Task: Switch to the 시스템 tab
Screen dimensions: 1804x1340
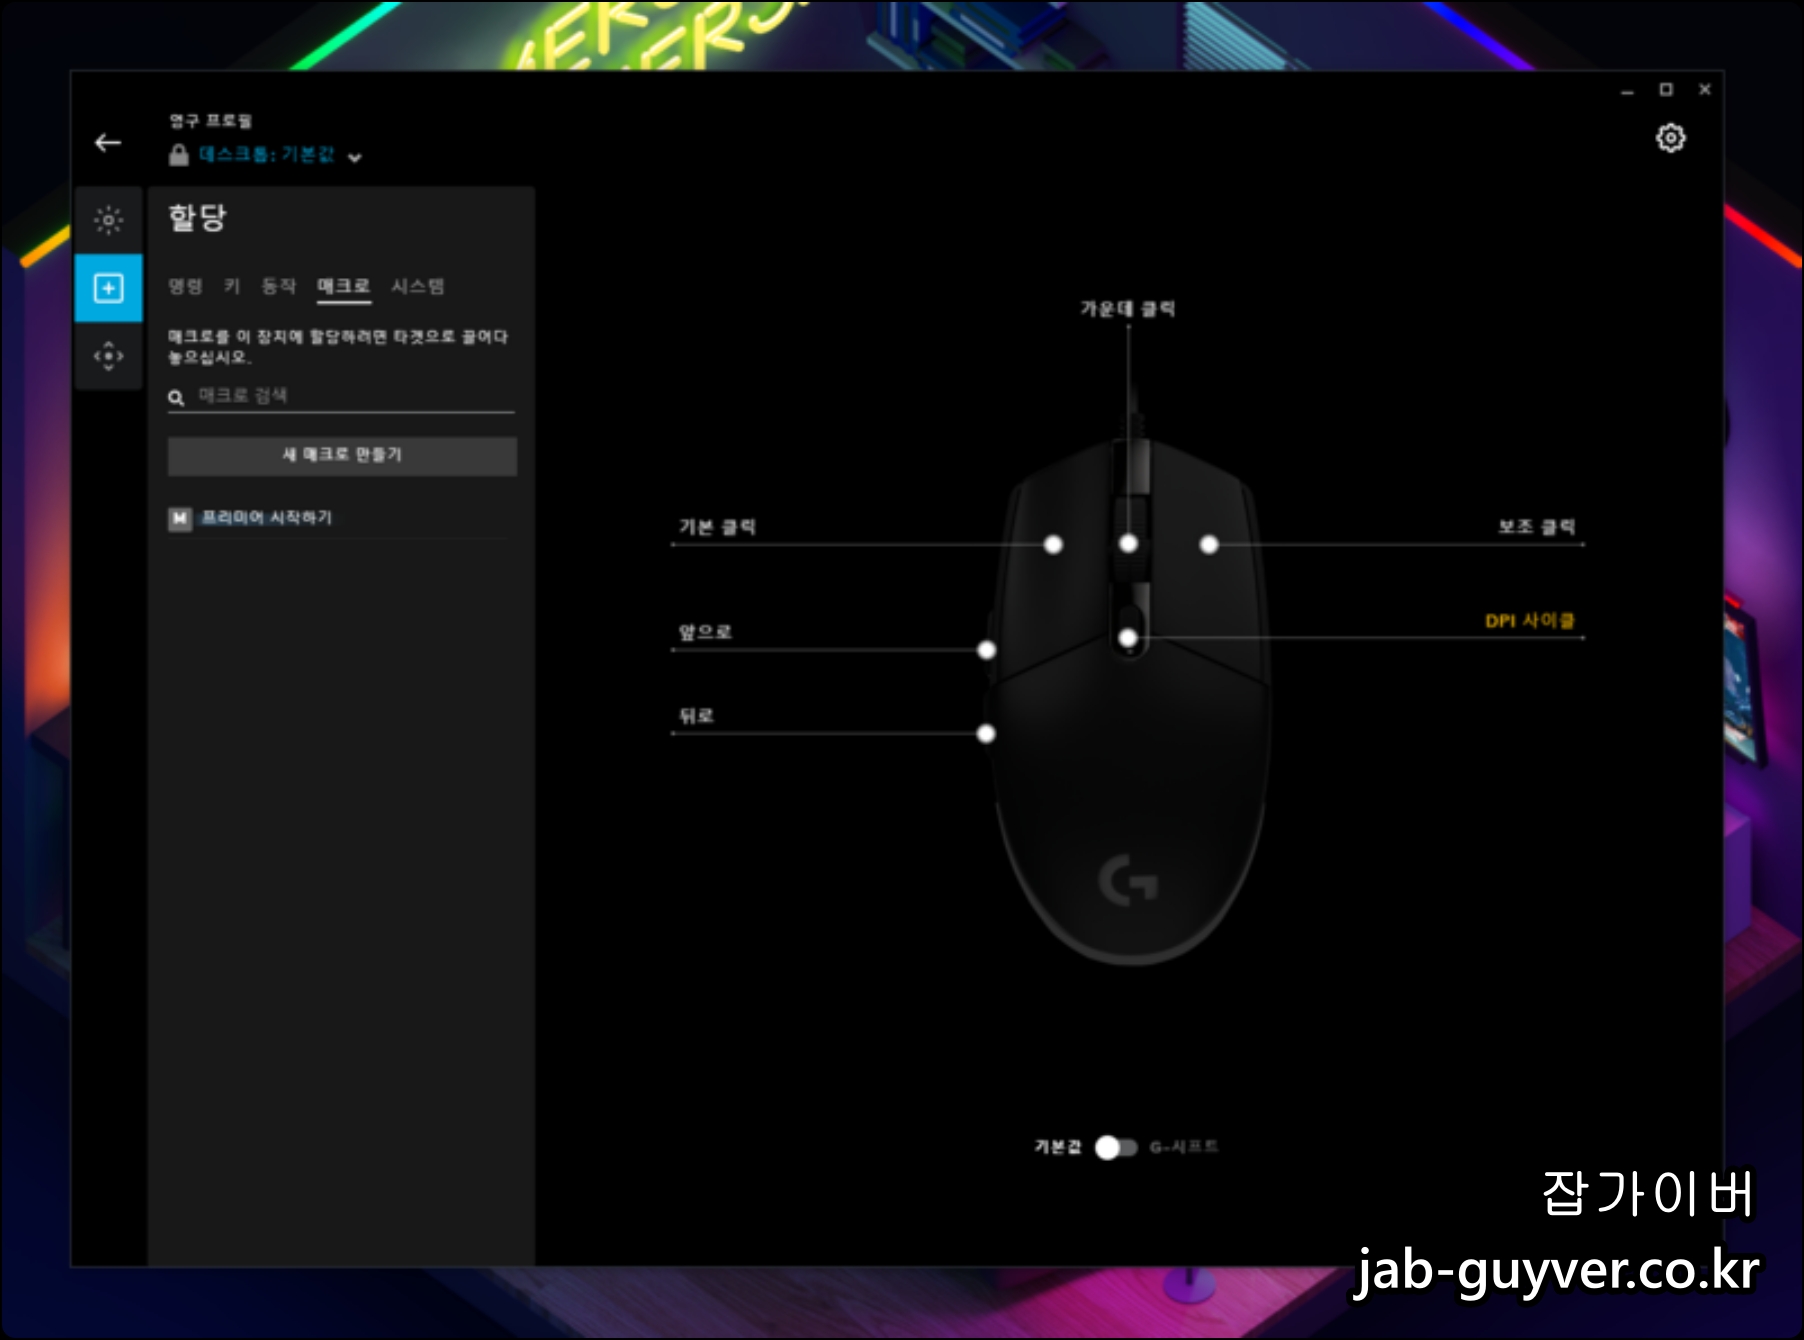Action: click(418, 286)
